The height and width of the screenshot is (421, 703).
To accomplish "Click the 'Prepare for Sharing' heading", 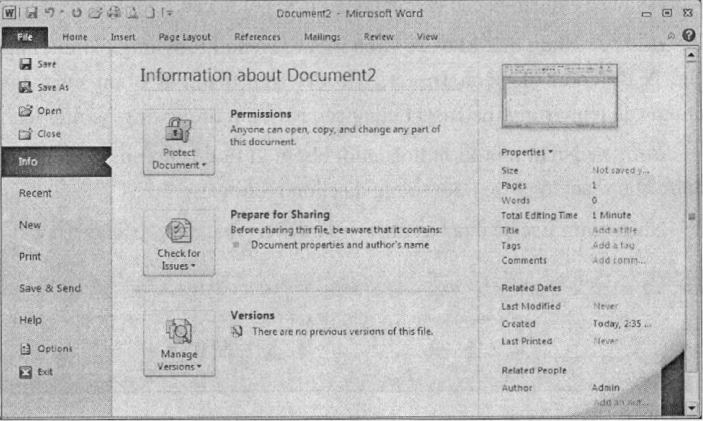I will (280, 215).
